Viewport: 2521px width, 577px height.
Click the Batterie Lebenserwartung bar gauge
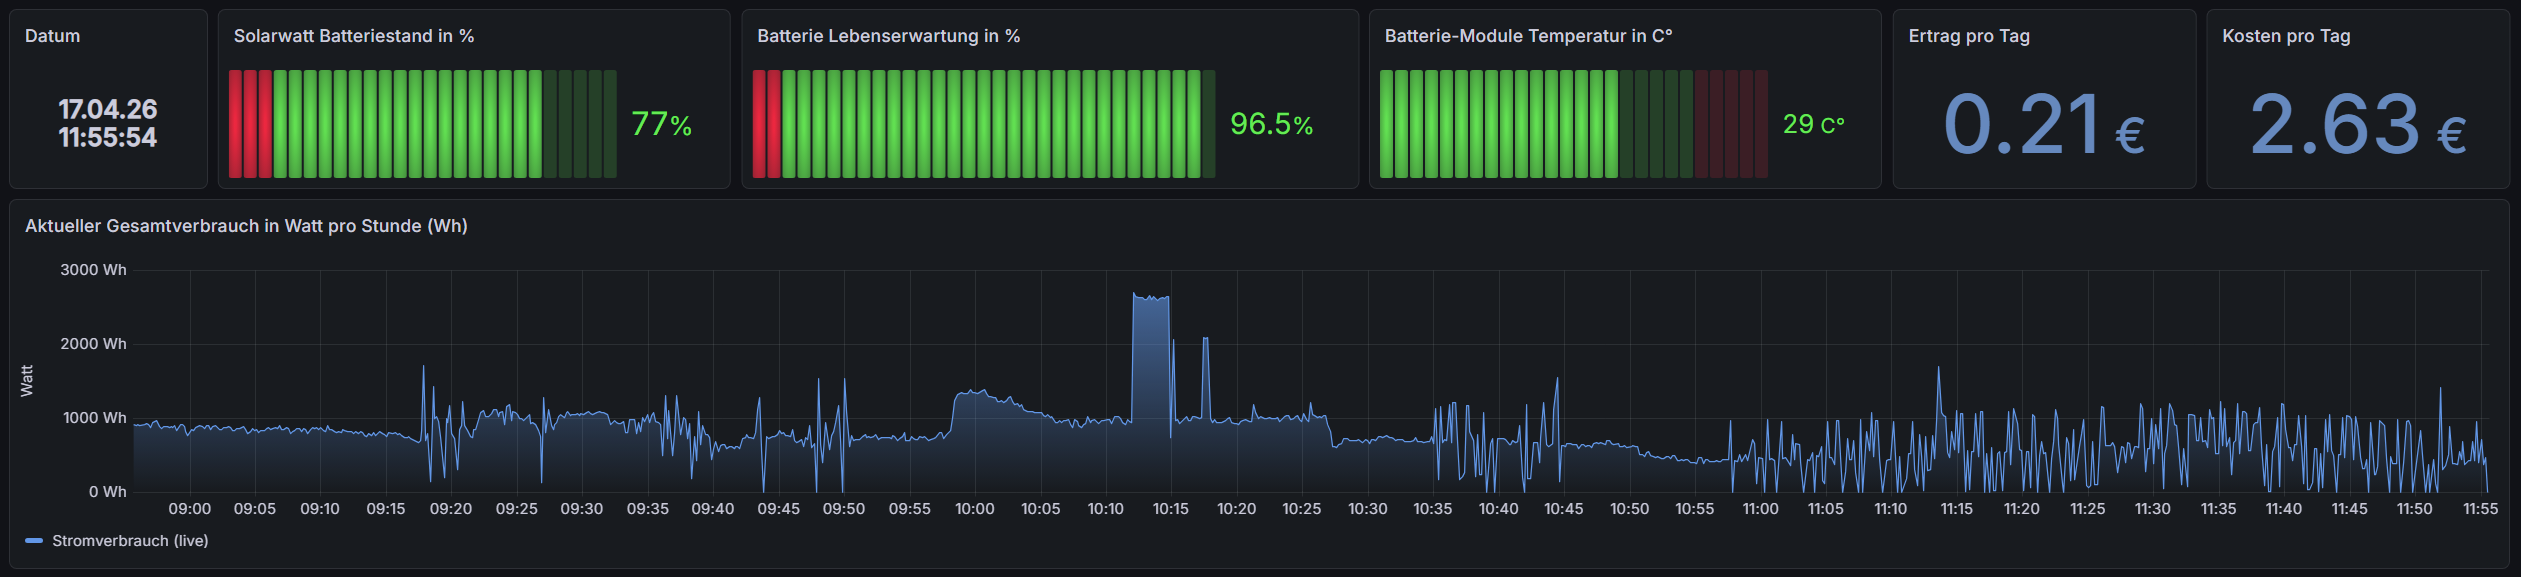click(x=983, y=124)
